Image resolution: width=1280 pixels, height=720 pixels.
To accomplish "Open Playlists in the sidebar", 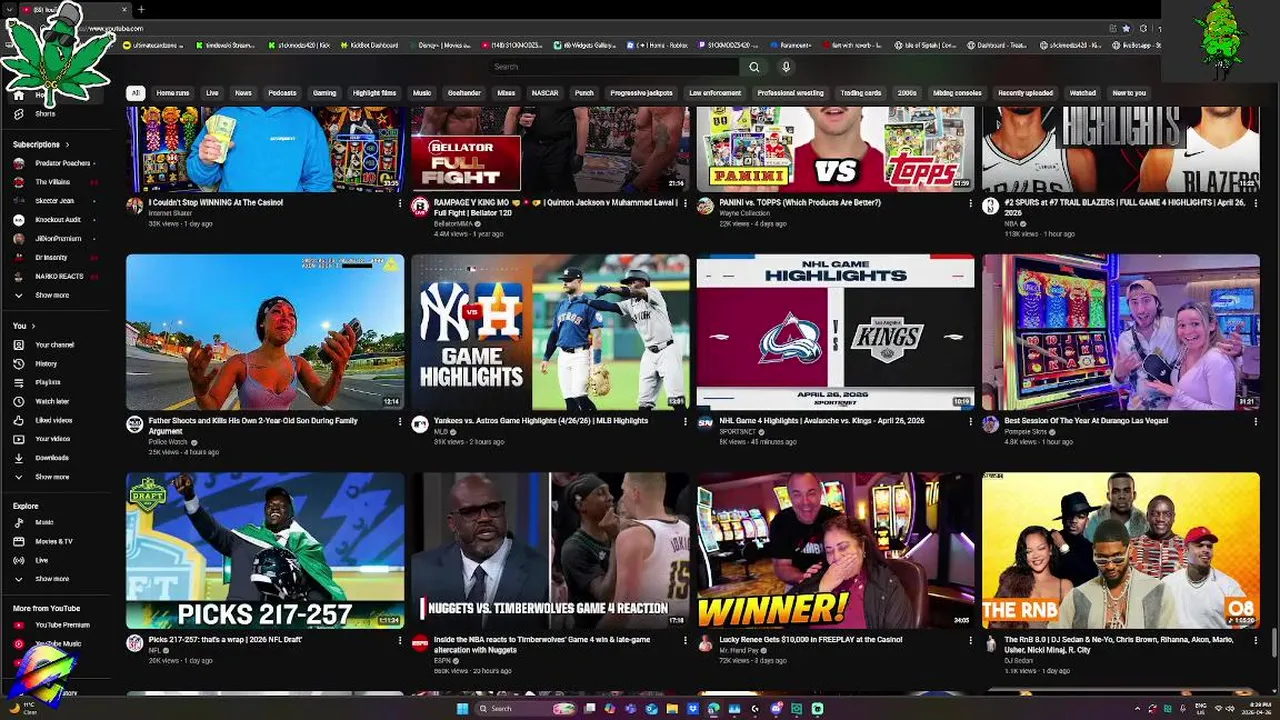I will click(x=48, y=382).
